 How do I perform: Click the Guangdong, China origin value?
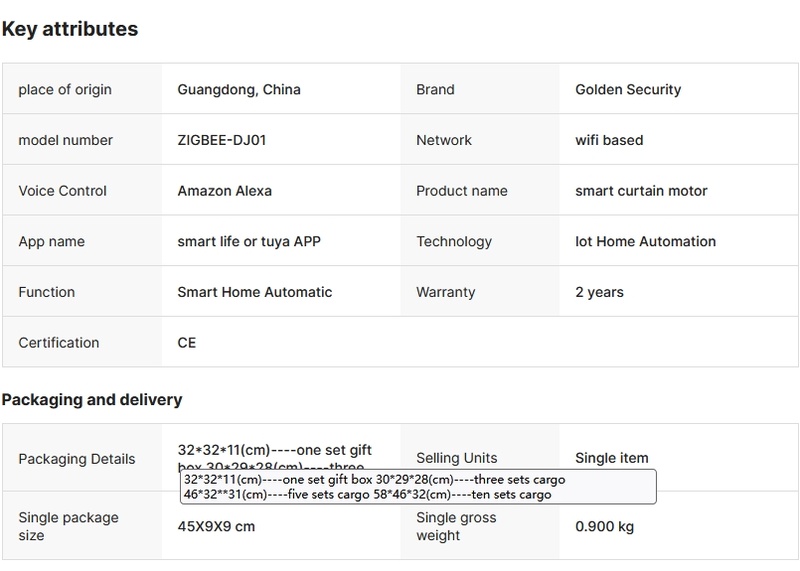click(x=239, y=90)
